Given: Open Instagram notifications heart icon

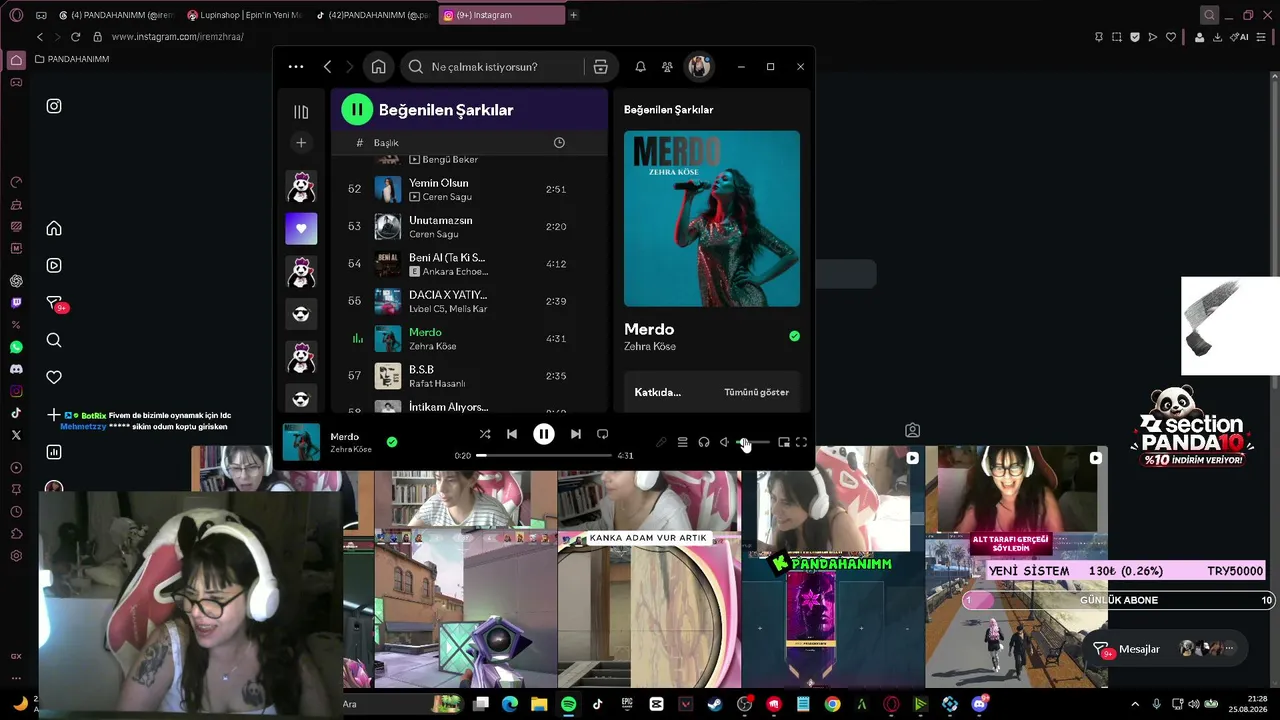Looking at the screenshot, I should [54, 377].
